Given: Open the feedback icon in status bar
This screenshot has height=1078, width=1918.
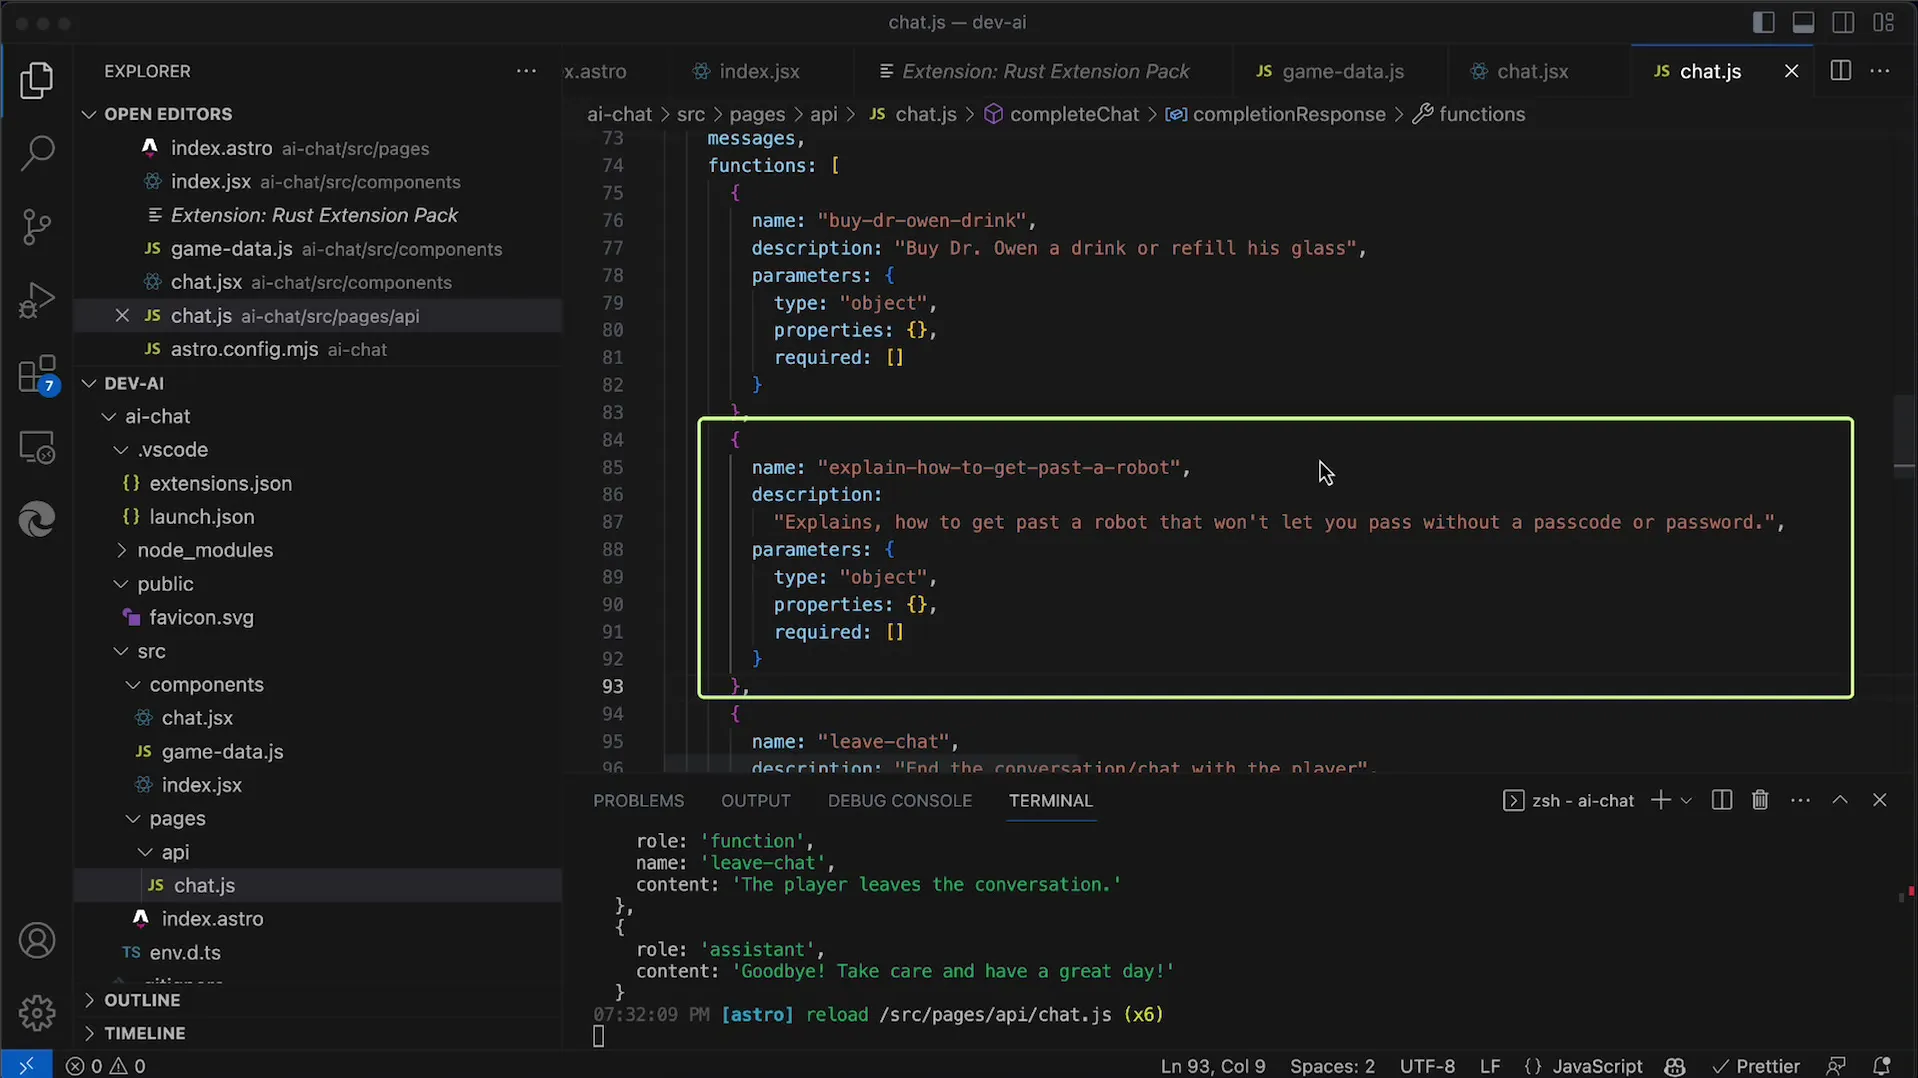Looking at the screenshot, I should point(1835,1066).
